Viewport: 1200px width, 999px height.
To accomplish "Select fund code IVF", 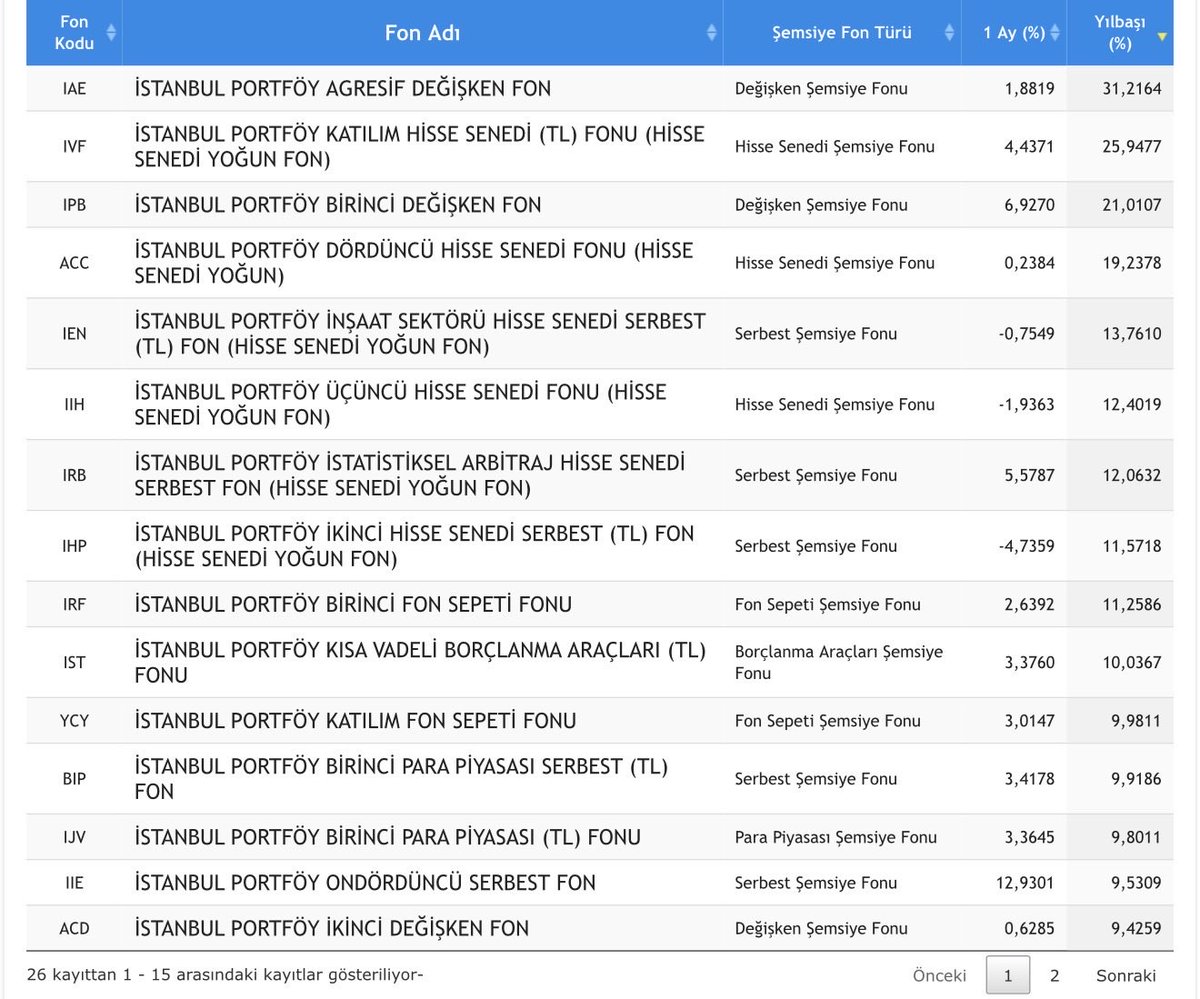I will [x=74, y=146].
